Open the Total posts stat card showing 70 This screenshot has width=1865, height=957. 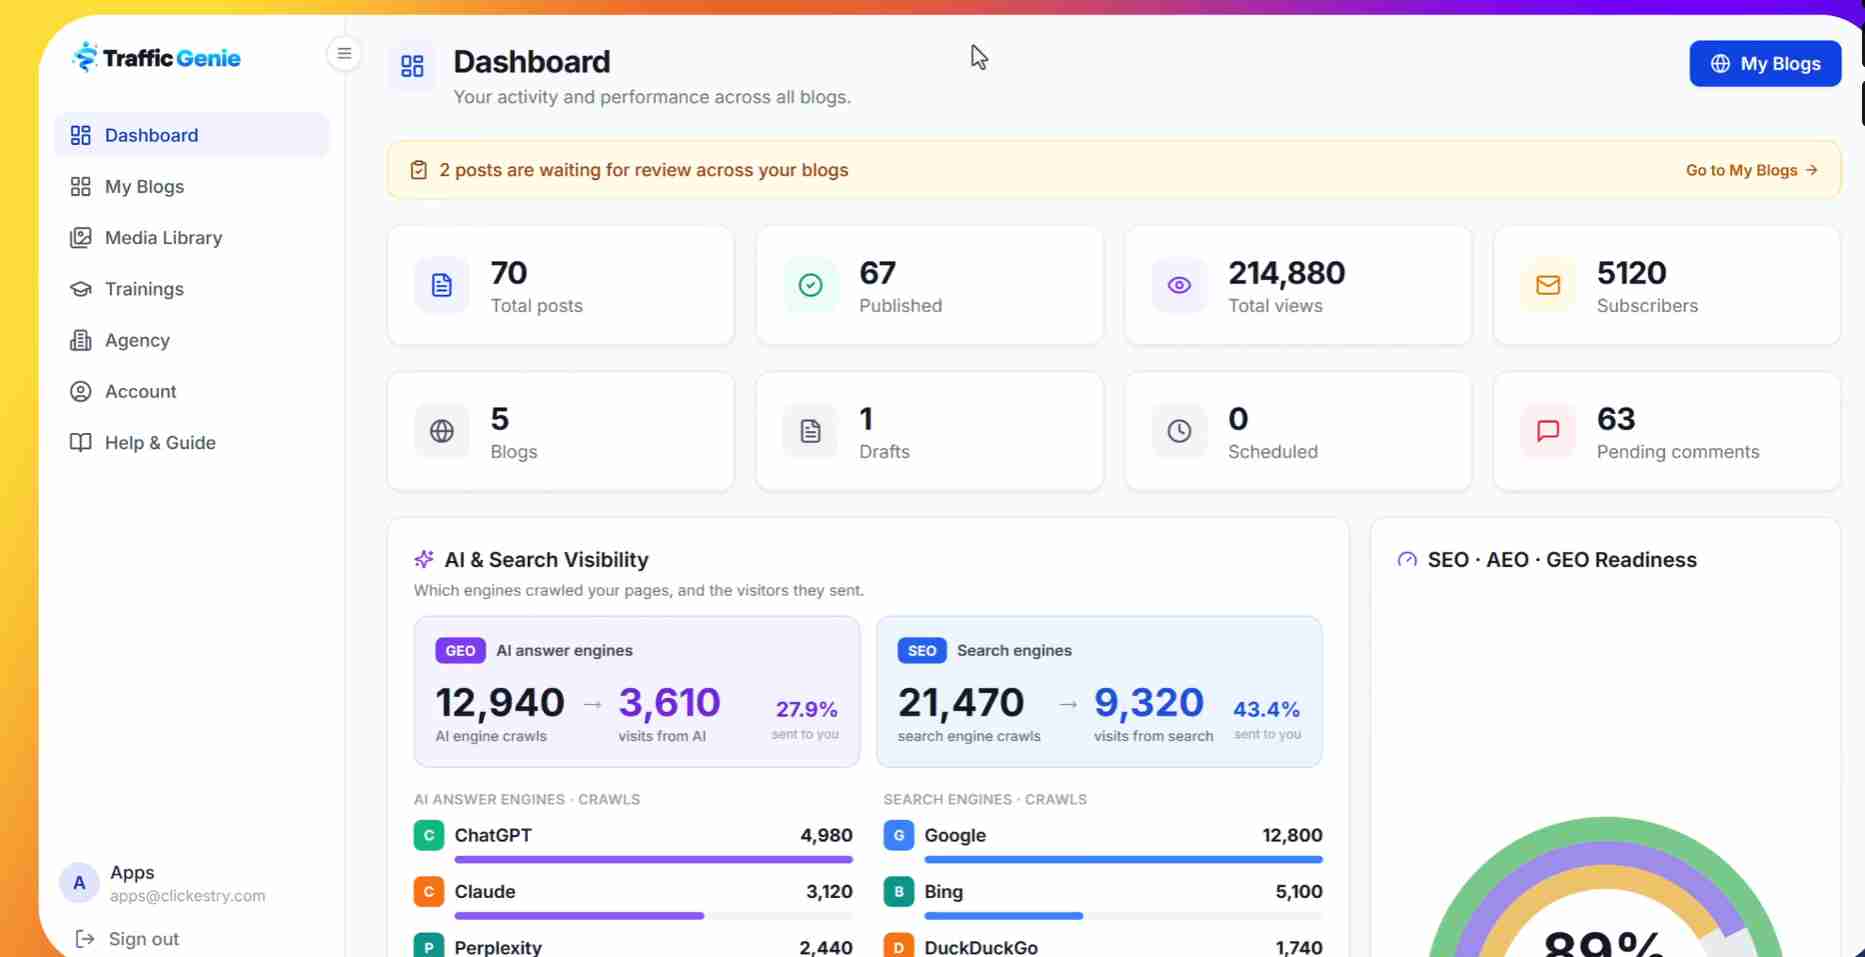click(x=560, y=285)
